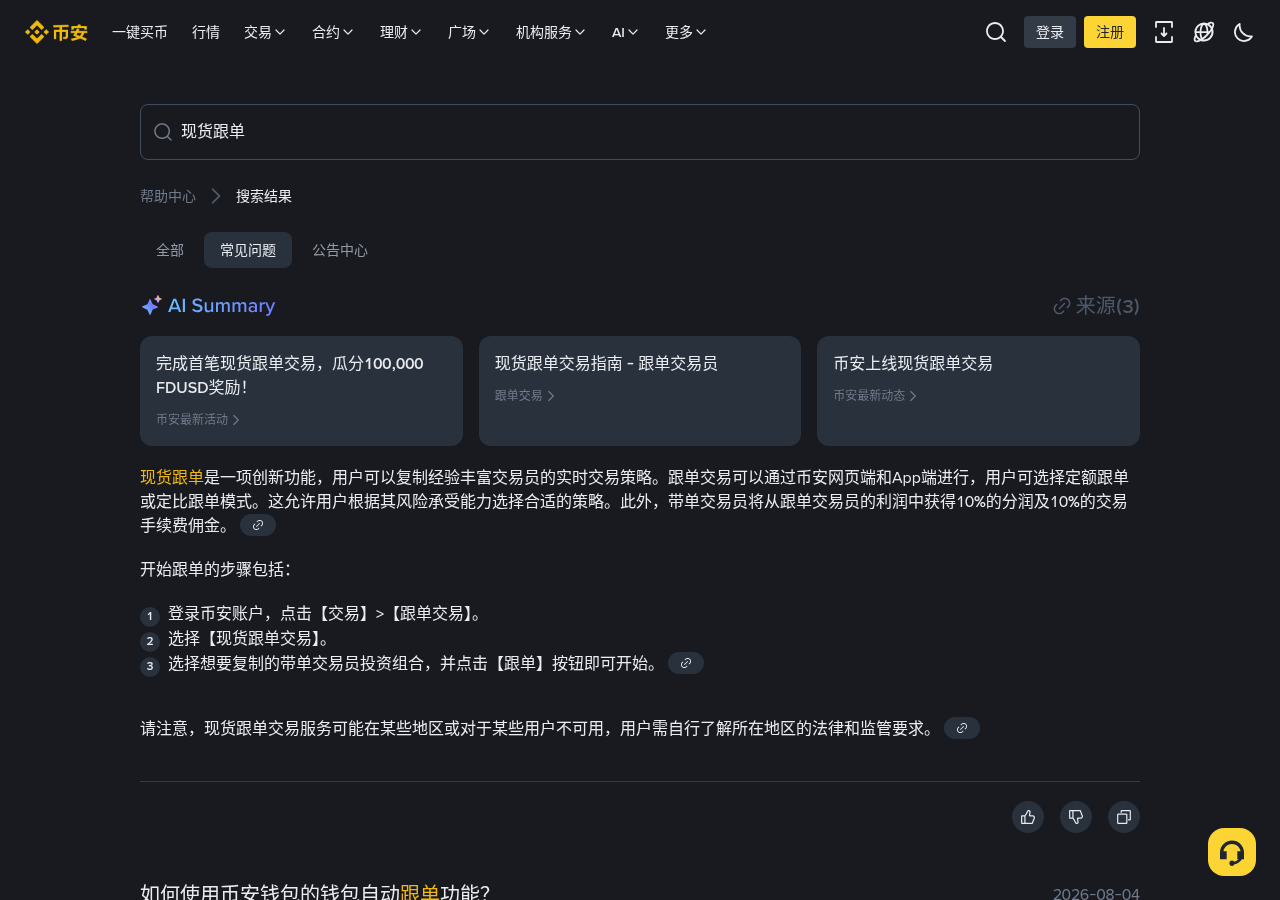
Task: Expand the AI dropdown menu
Action: pos(626,32)
